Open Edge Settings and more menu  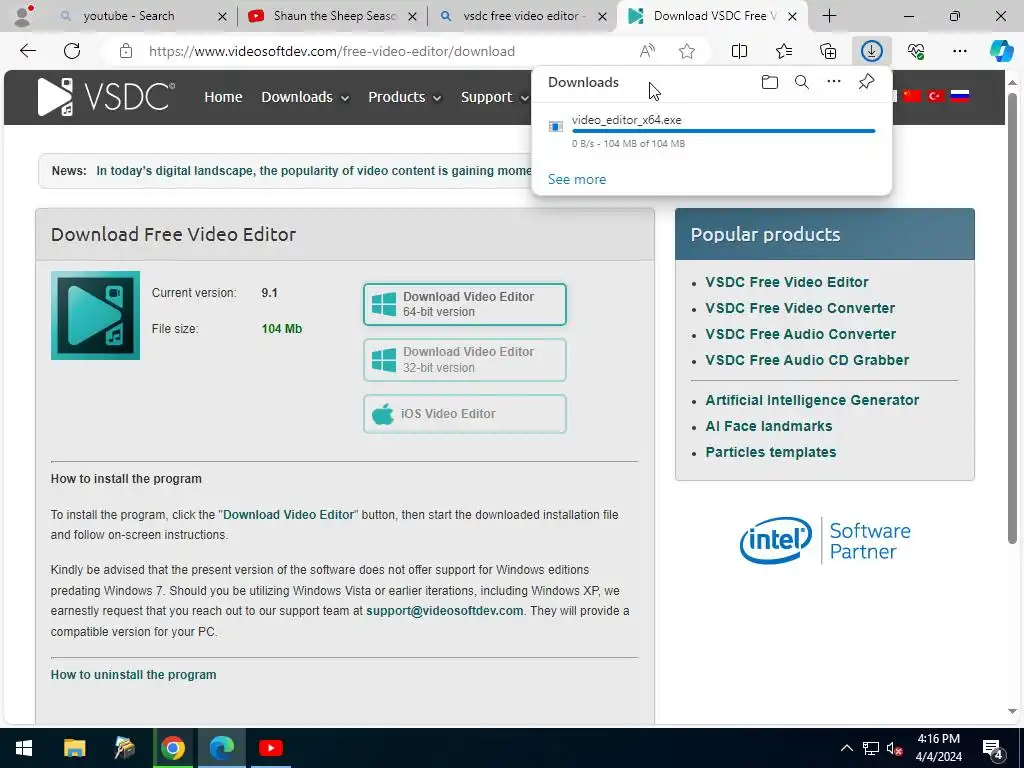959,51
